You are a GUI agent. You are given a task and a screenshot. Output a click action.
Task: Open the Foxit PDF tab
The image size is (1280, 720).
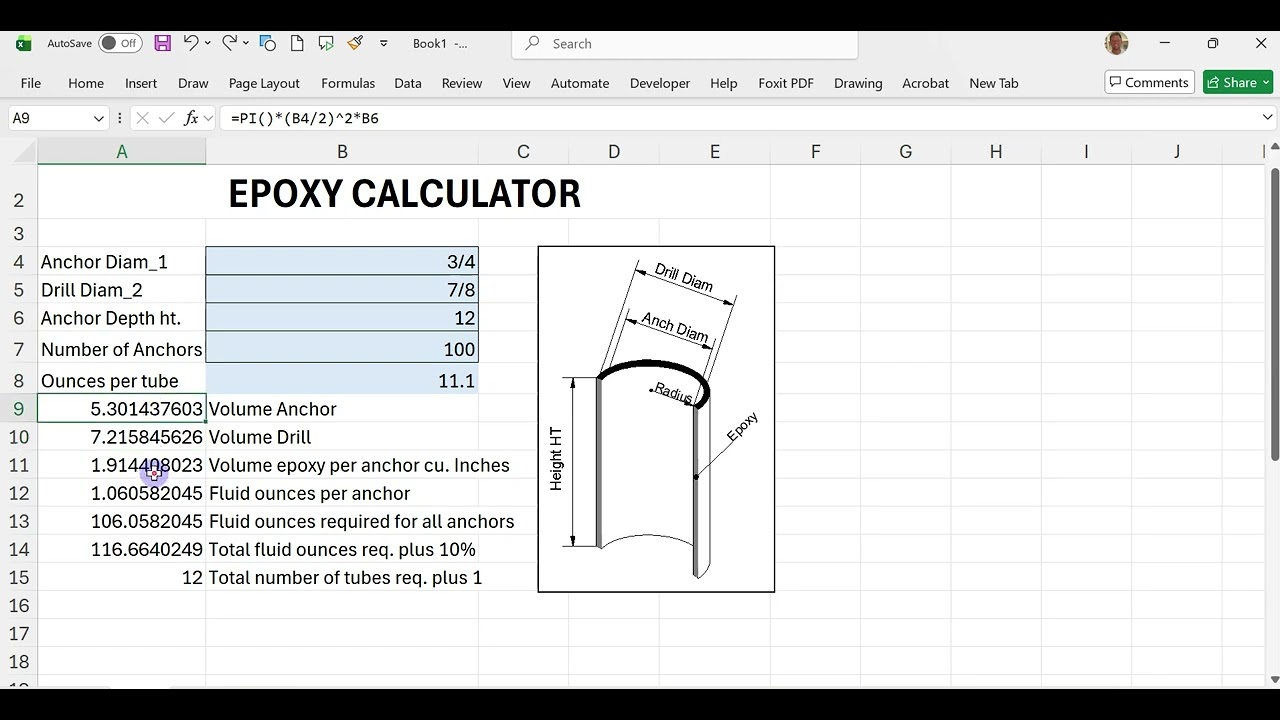click(x=786, y=83)
